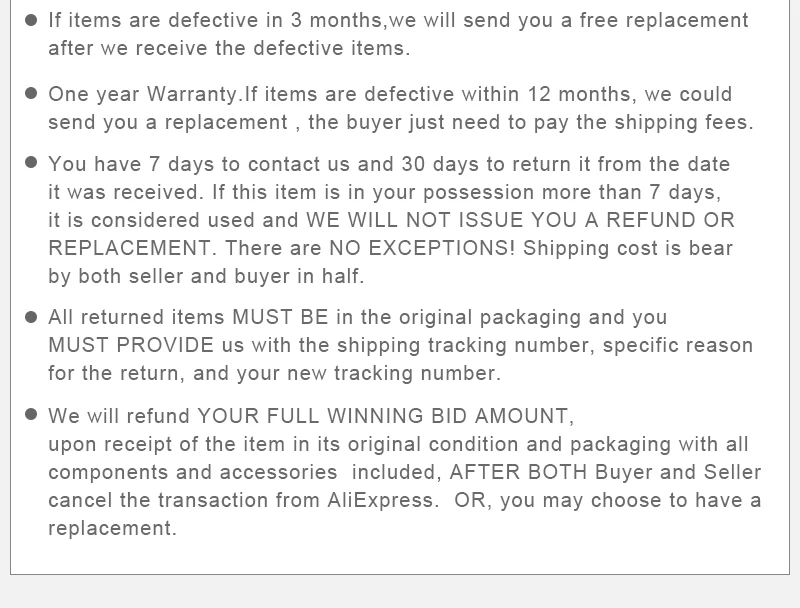The height and width of the screenshot is (608, 800).
Task: Click the bullet before All returned items
Action: click(x=31, y=317)
